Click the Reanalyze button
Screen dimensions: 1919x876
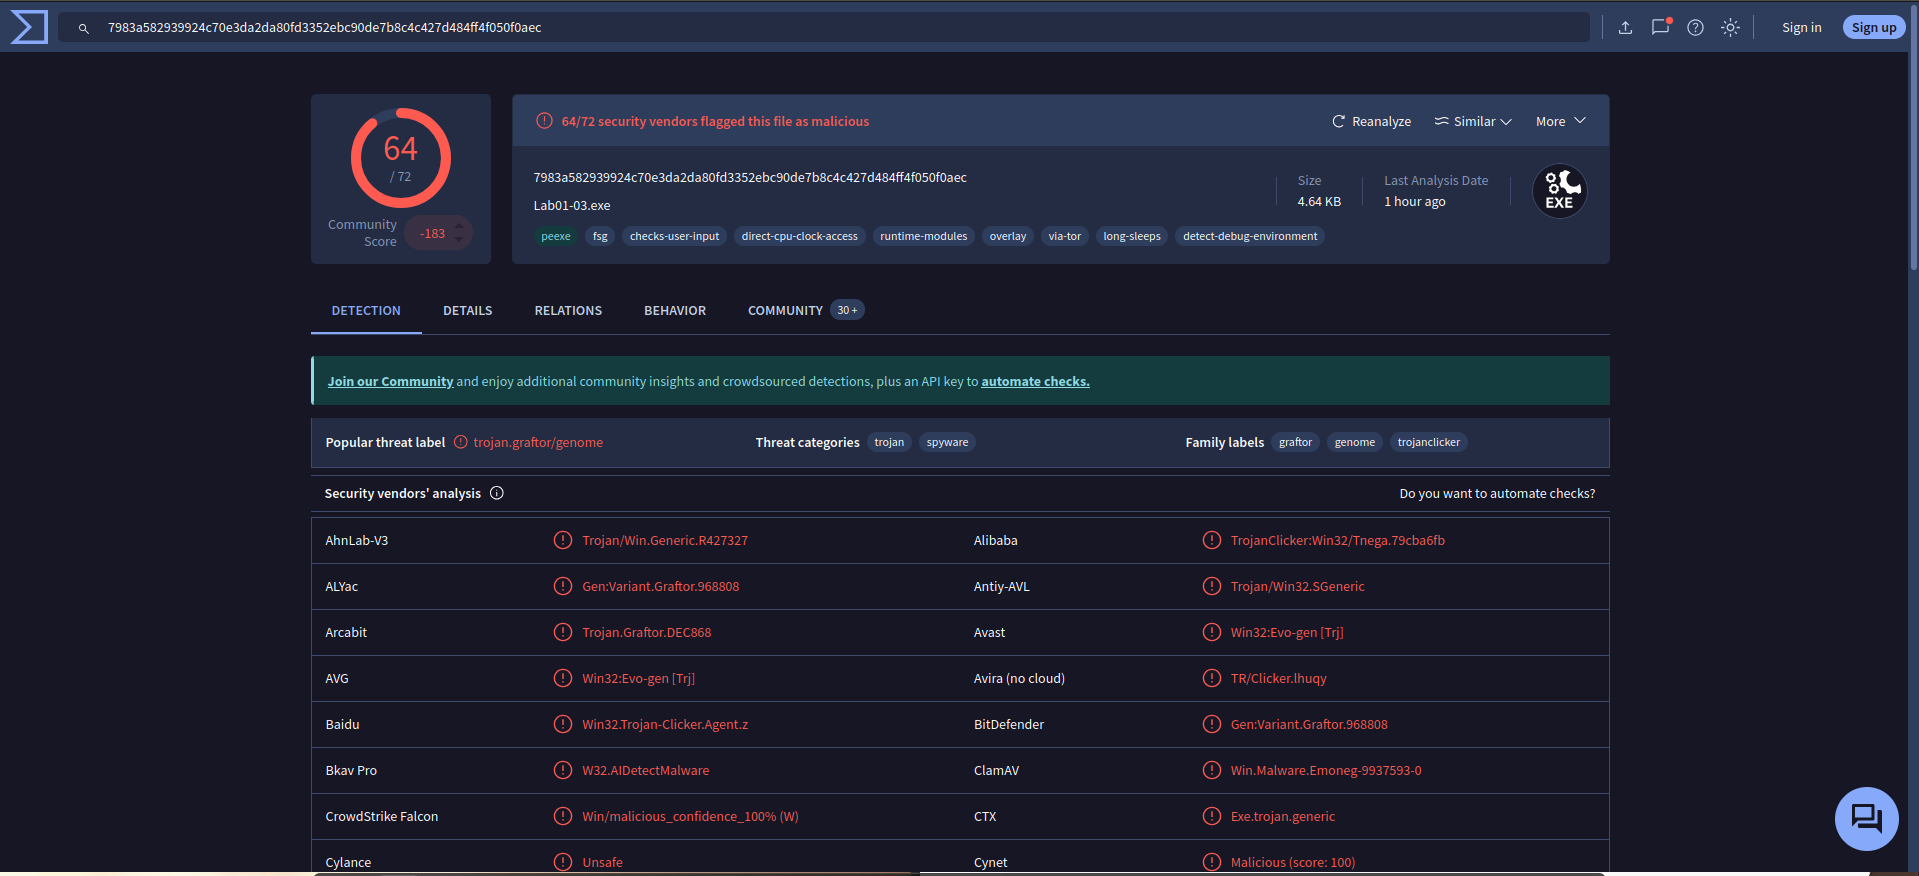1371,121
